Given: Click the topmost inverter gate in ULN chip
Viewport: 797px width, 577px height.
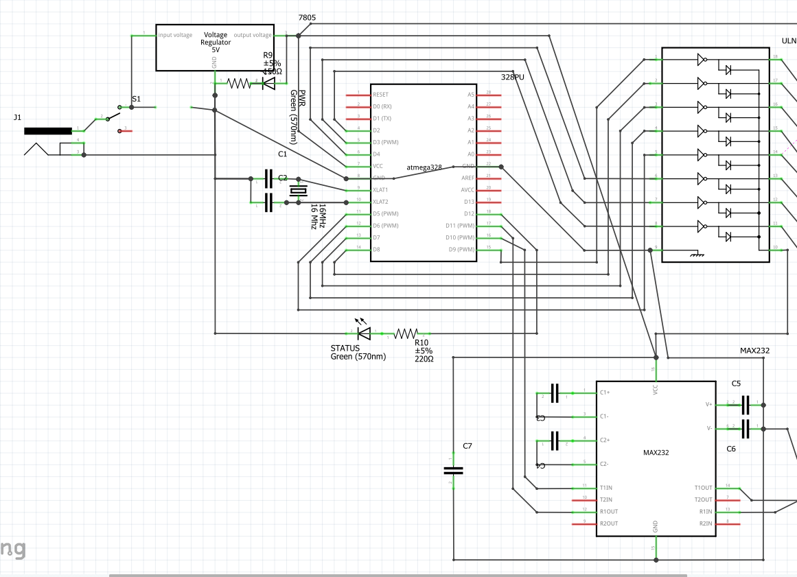Looking at the screenshot, I should pyautogui.click(x=702, y=59).
